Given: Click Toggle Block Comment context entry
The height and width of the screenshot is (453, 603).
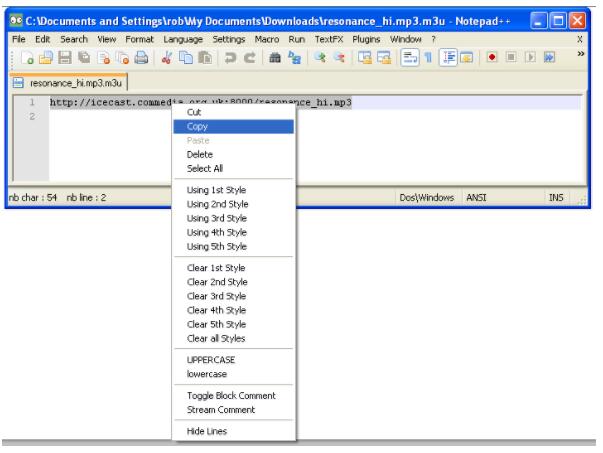Looking at the screenshot, I should coord(231,395).
